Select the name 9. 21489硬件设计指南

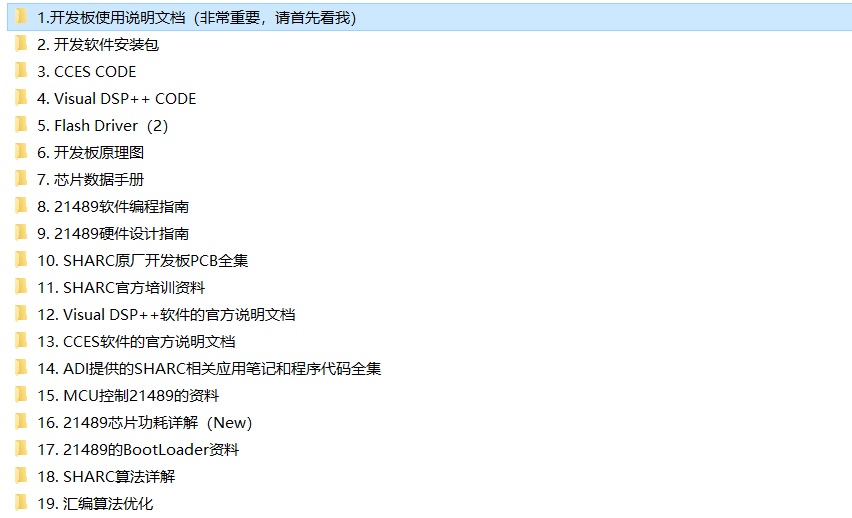(x=113, y=234)
